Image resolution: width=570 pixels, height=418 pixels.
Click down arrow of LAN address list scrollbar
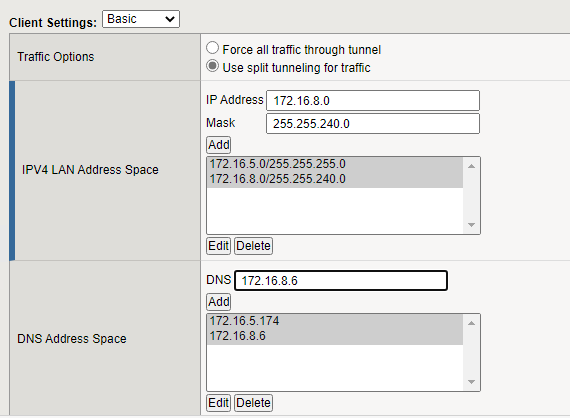coord(471,225)
